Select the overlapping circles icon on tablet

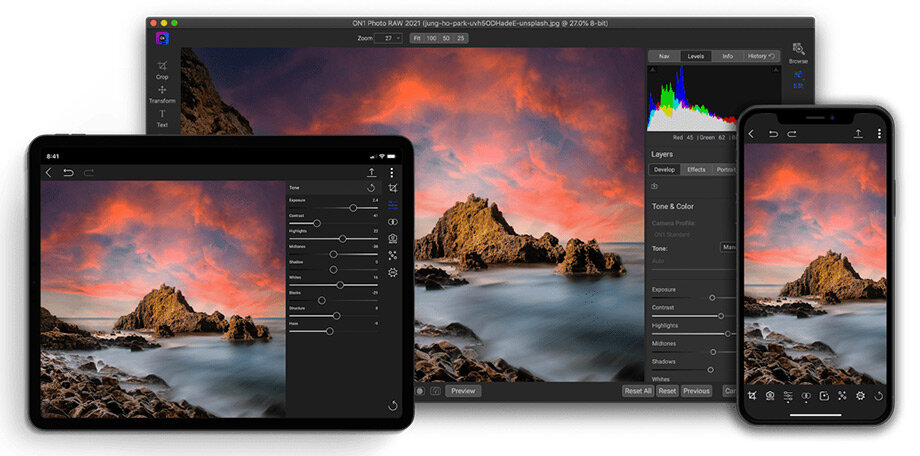pos(393,222)
